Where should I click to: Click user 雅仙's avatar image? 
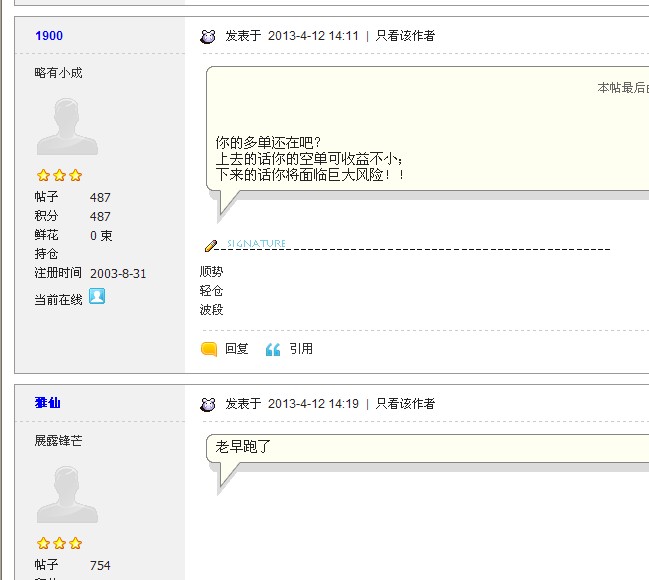click(67, 494)
